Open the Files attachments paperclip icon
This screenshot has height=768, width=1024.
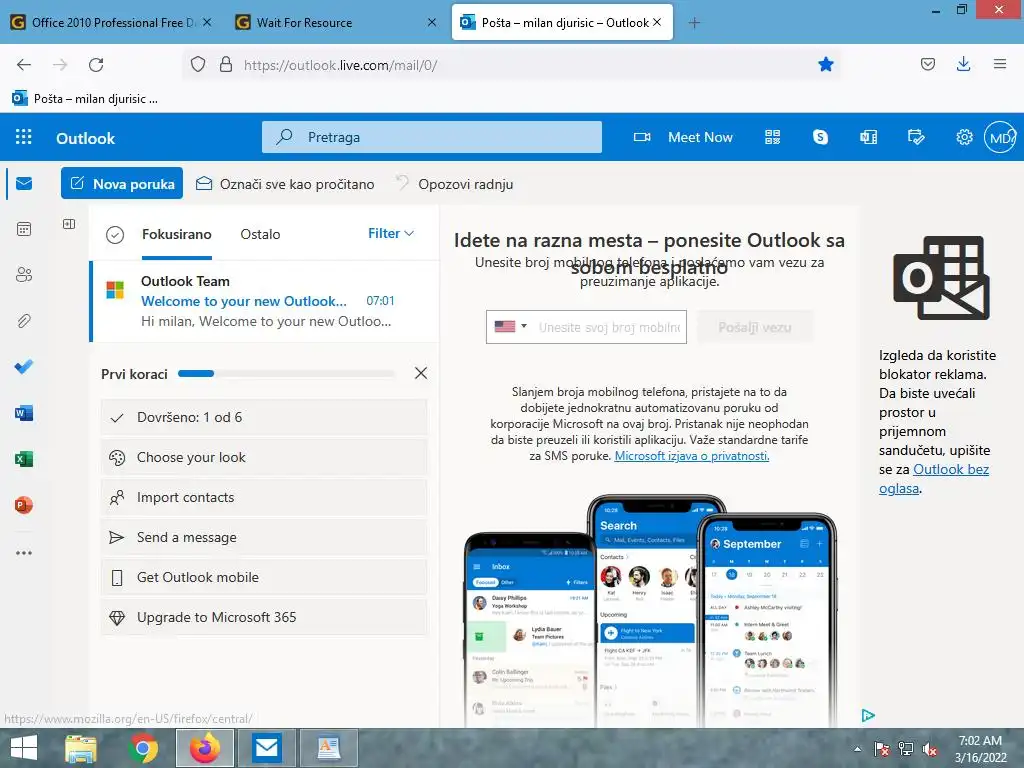24,321
